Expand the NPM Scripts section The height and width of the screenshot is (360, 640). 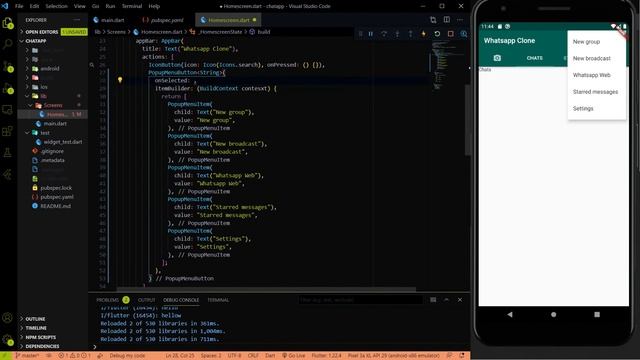coord(40,337)
